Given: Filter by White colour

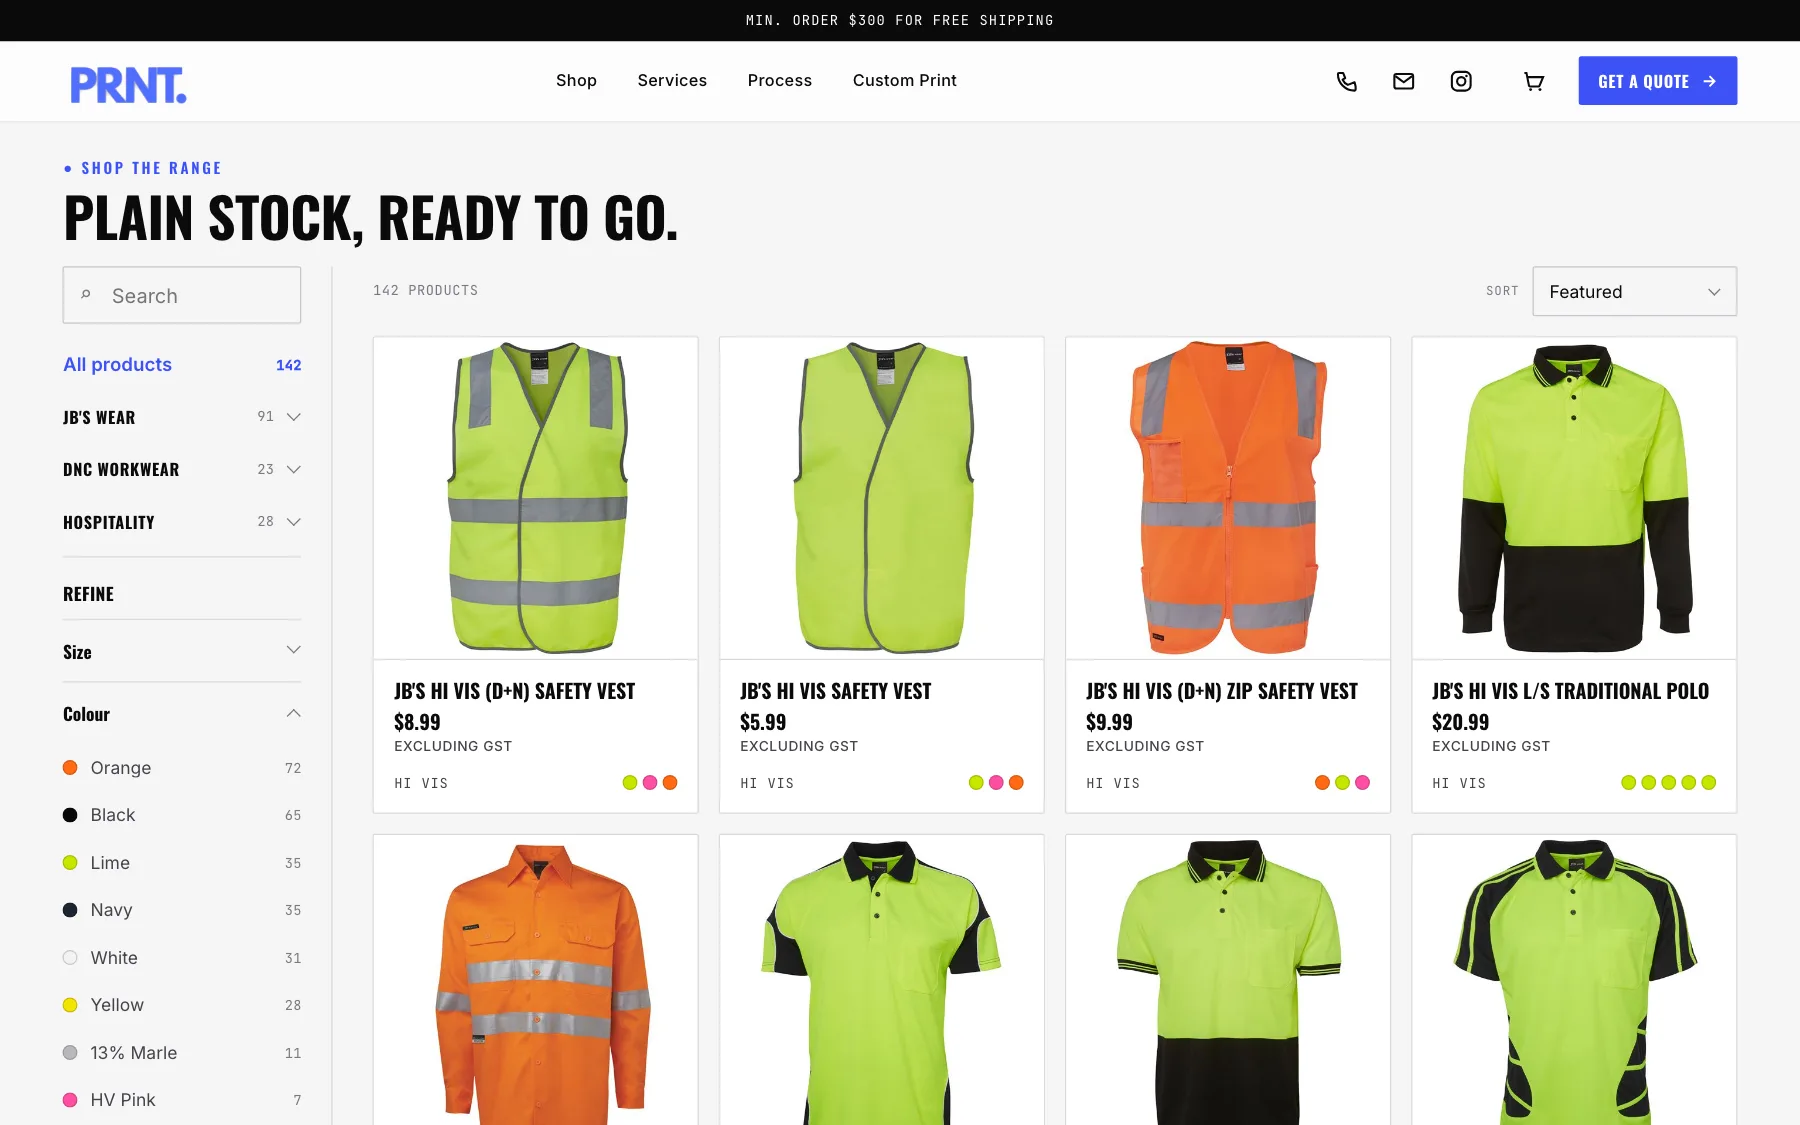Looking at the screenshot, I should coord(182,958).
